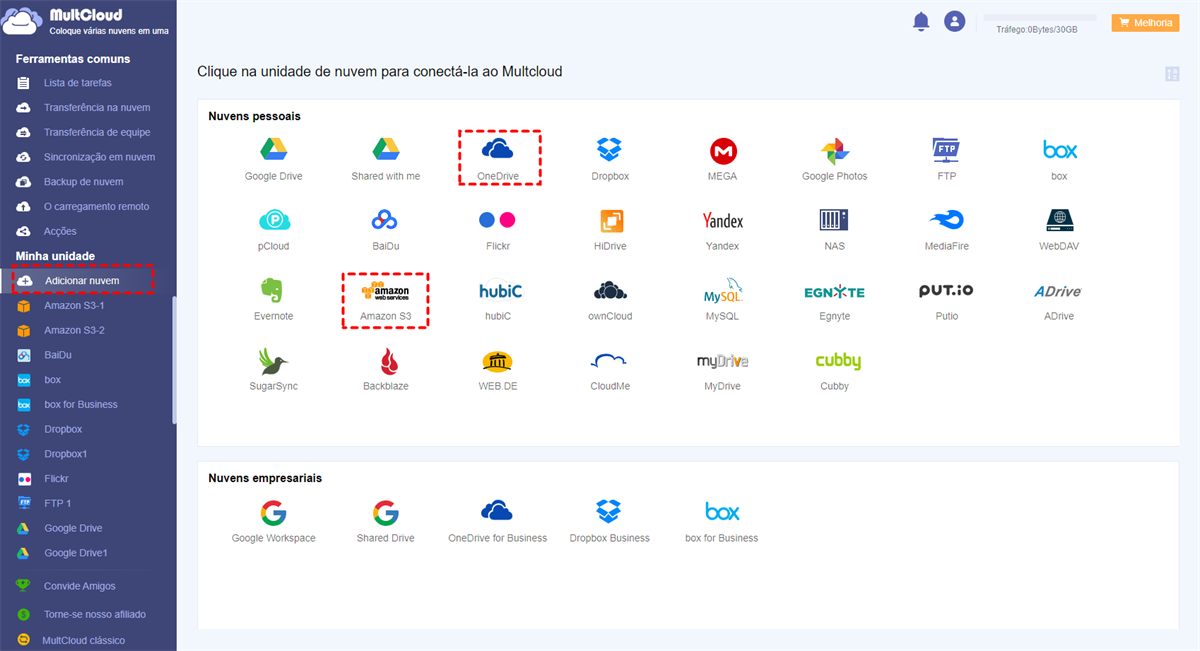Connect Google Photos
Viewport: 1200px width, 651px height.
[x=835, y=159]
